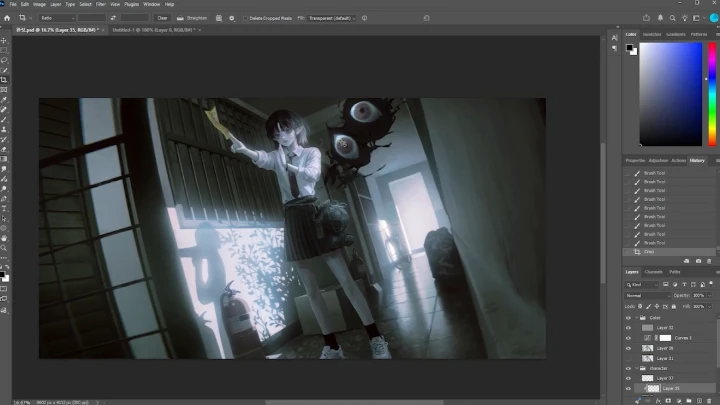
Task: Select the Move tool in the toolbar
Action: pos(4,40)
